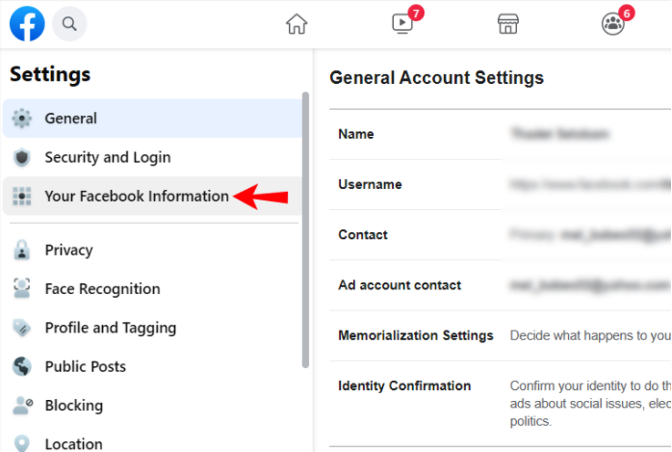
Task: Edit the Name row
Action: (500, 134)
